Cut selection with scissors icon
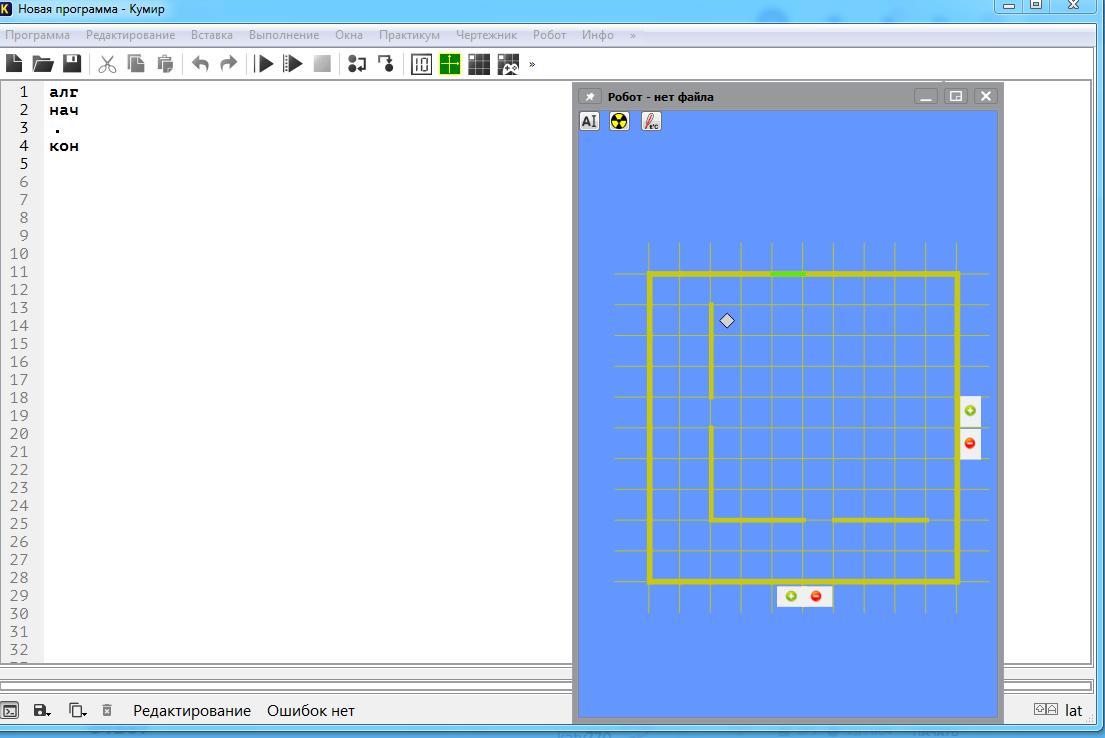This screenshot has height=738, width=1105. point(107,64)
